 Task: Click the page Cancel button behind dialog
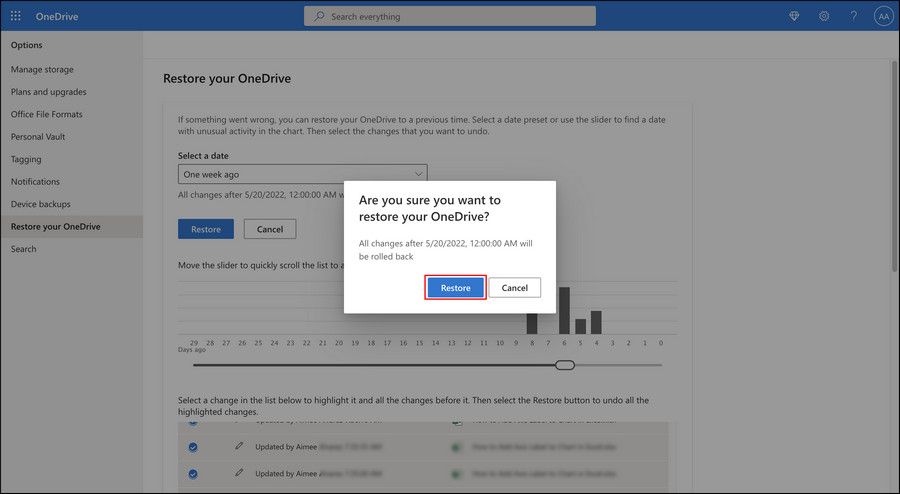[x=270, y=229]
